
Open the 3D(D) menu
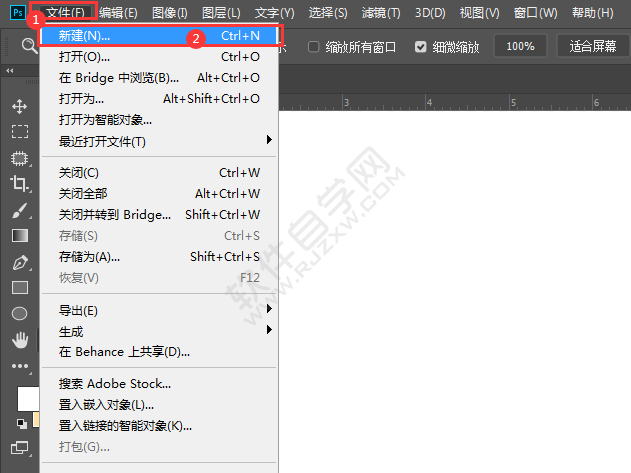430,13
